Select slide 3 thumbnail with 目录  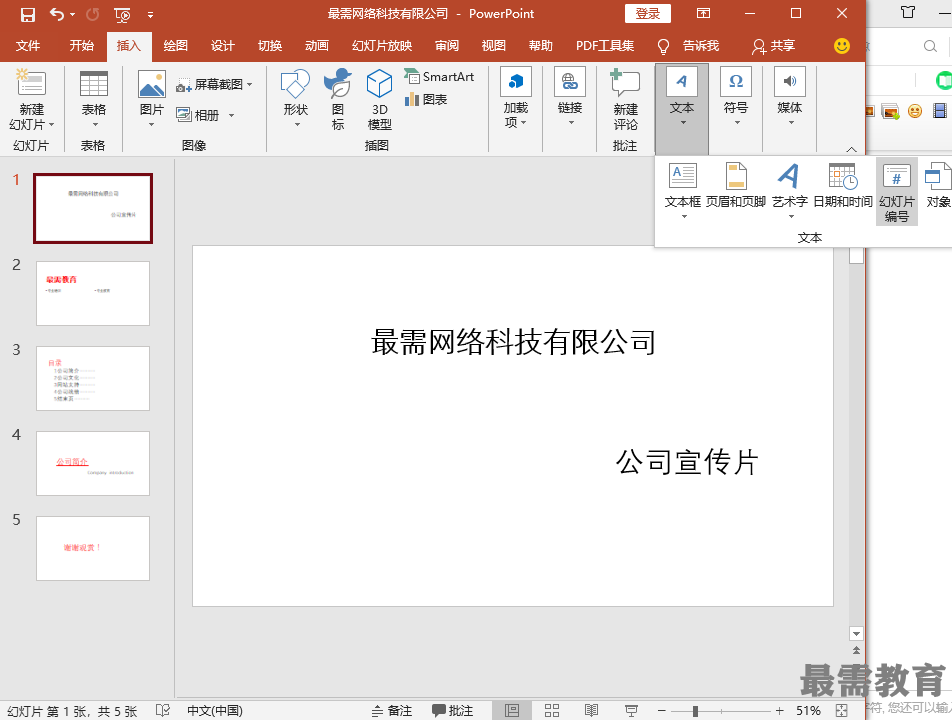[x=93, y=378]
